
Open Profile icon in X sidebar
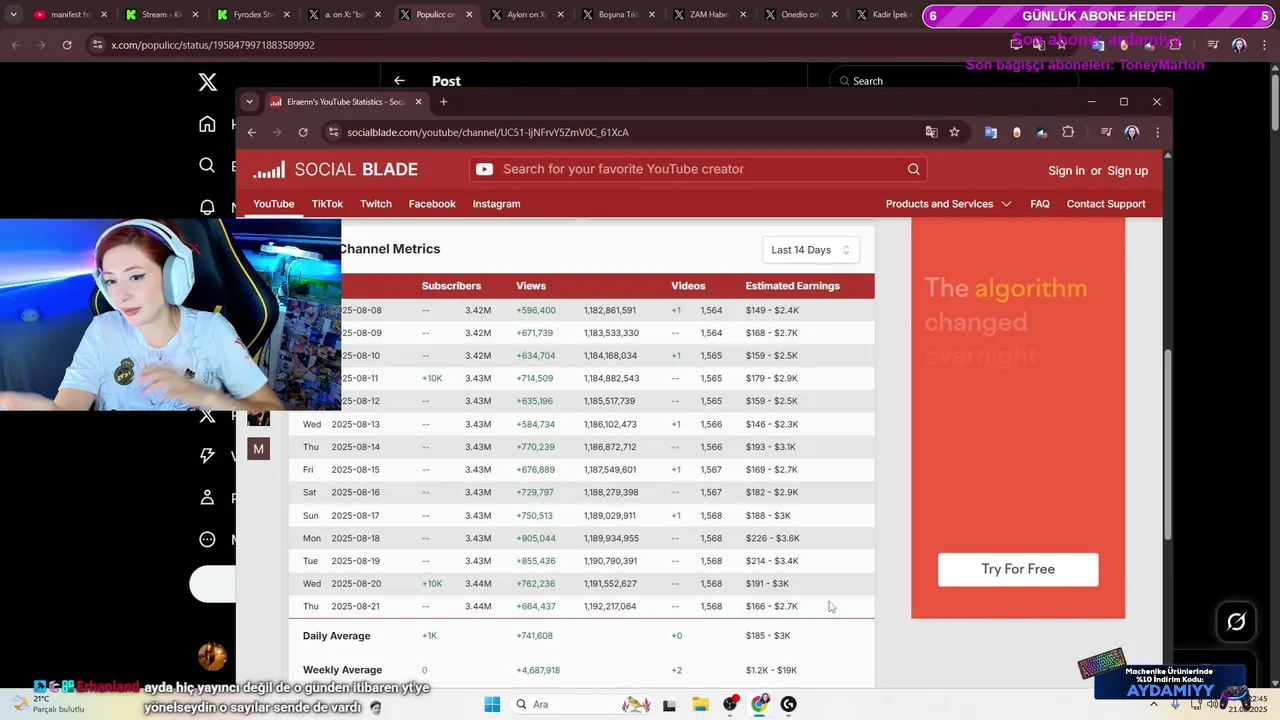tap(207, 497)
